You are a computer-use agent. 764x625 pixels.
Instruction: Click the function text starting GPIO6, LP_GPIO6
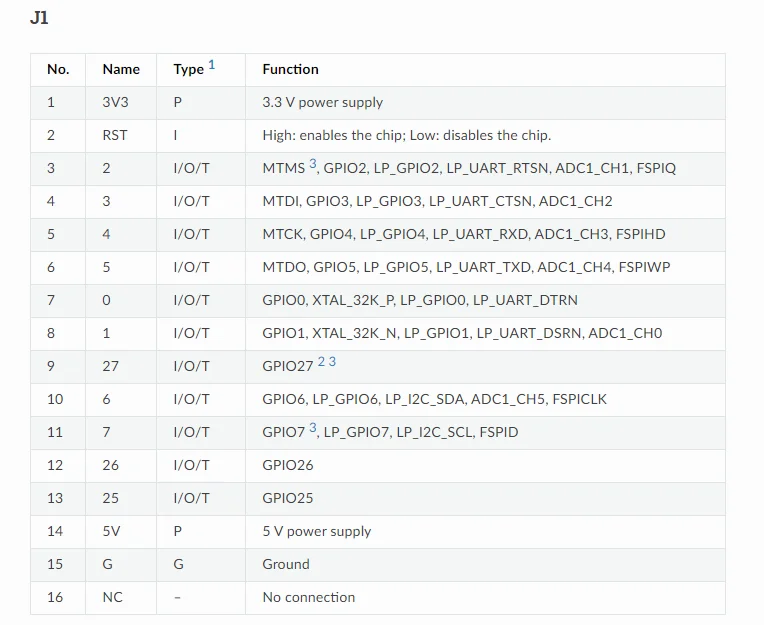435,399
